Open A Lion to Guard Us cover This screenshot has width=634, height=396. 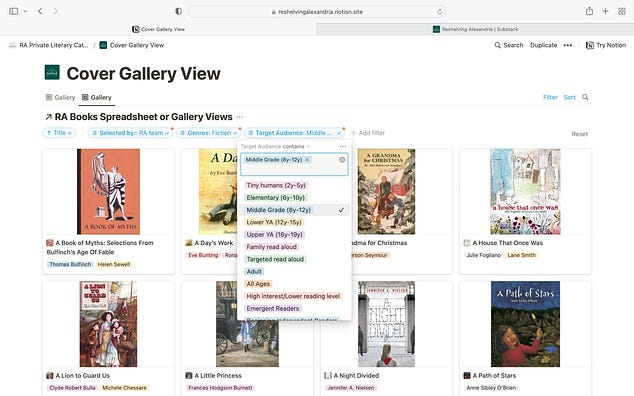coord(108,324)
